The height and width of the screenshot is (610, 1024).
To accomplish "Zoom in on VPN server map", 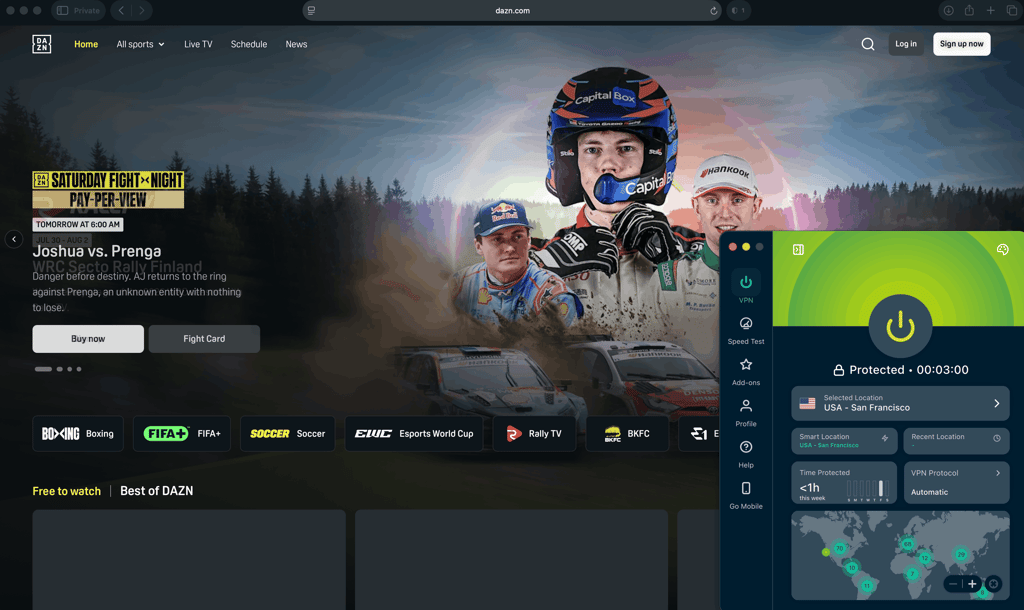I will click(x=972, y=584).
